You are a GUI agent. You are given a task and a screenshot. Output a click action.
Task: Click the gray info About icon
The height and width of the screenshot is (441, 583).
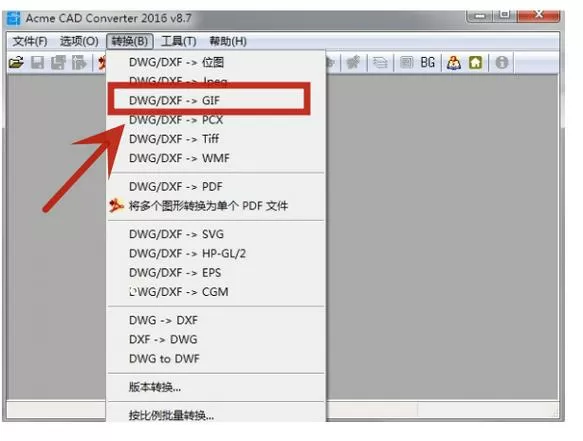point(502,62)
